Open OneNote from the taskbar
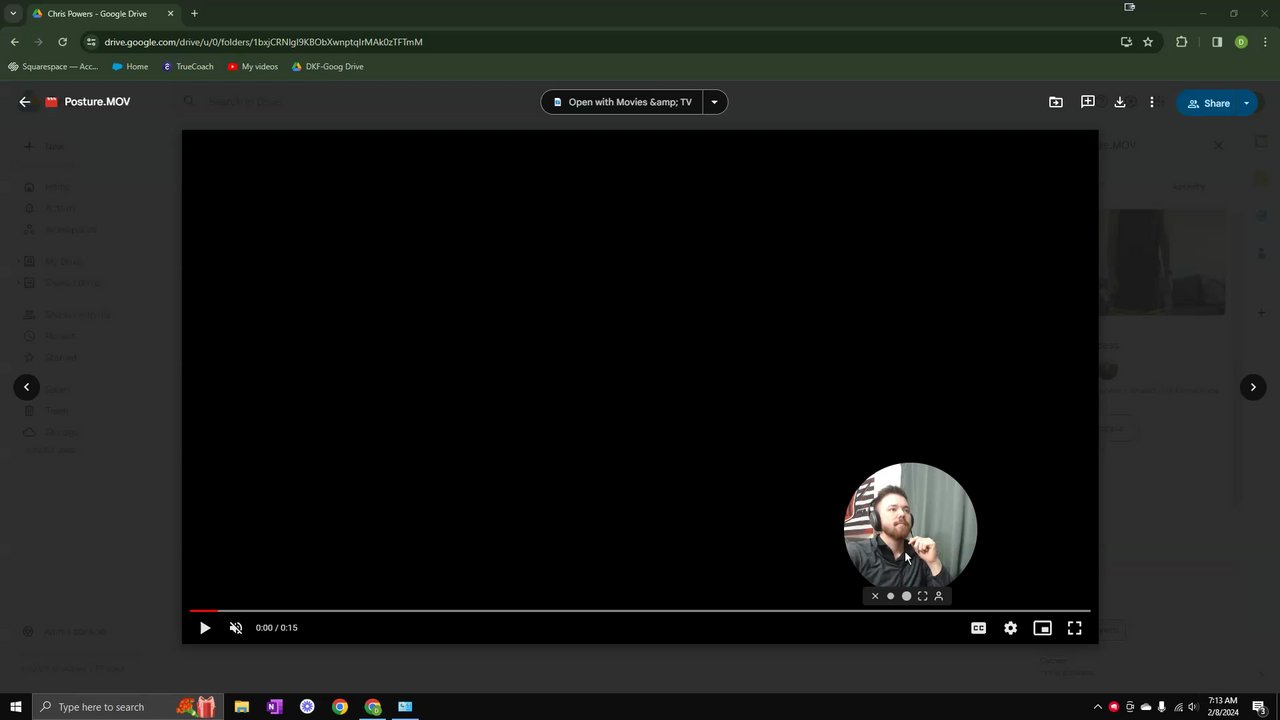 tap(274, 707)
